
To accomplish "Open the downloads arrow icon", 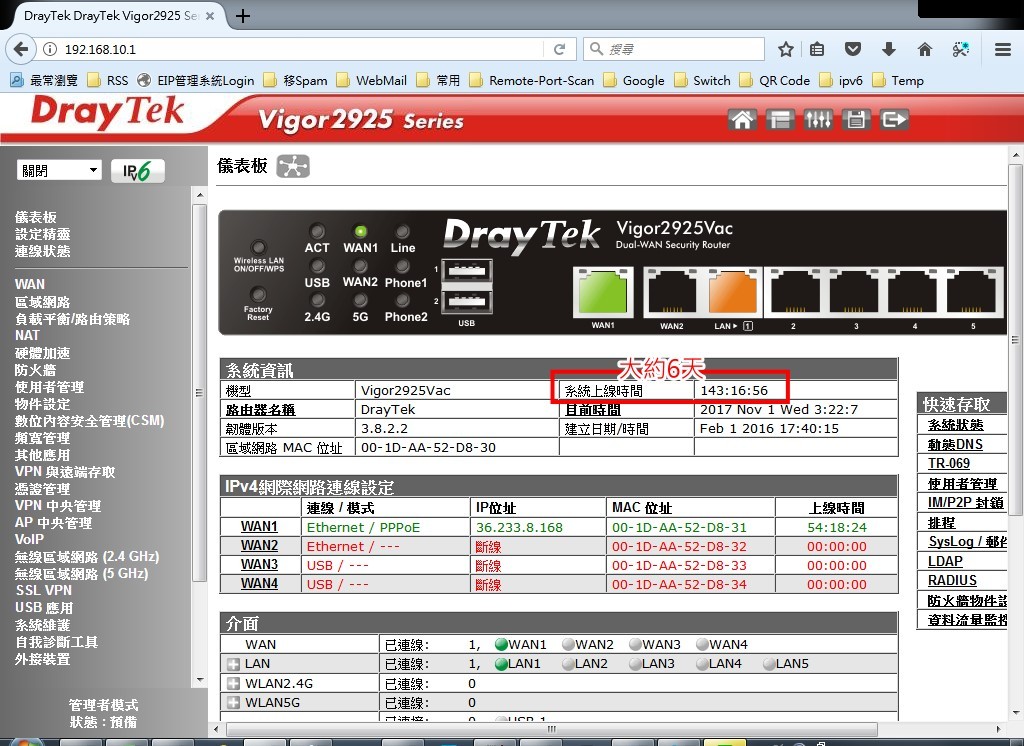I will [889, 49].
